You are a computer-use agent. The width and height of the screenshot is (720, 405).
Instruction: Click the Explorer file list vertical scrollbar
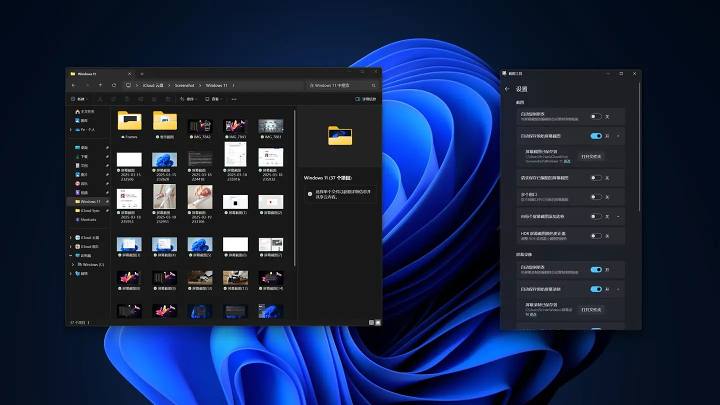point(294,186)
